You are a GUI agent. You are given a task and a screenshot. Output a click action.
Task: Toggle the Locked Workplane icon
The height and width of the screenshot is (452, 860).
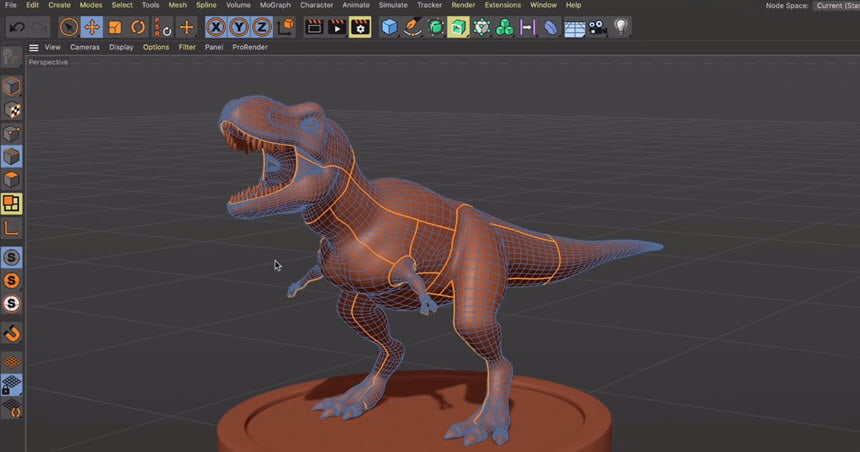coord(12,385)
